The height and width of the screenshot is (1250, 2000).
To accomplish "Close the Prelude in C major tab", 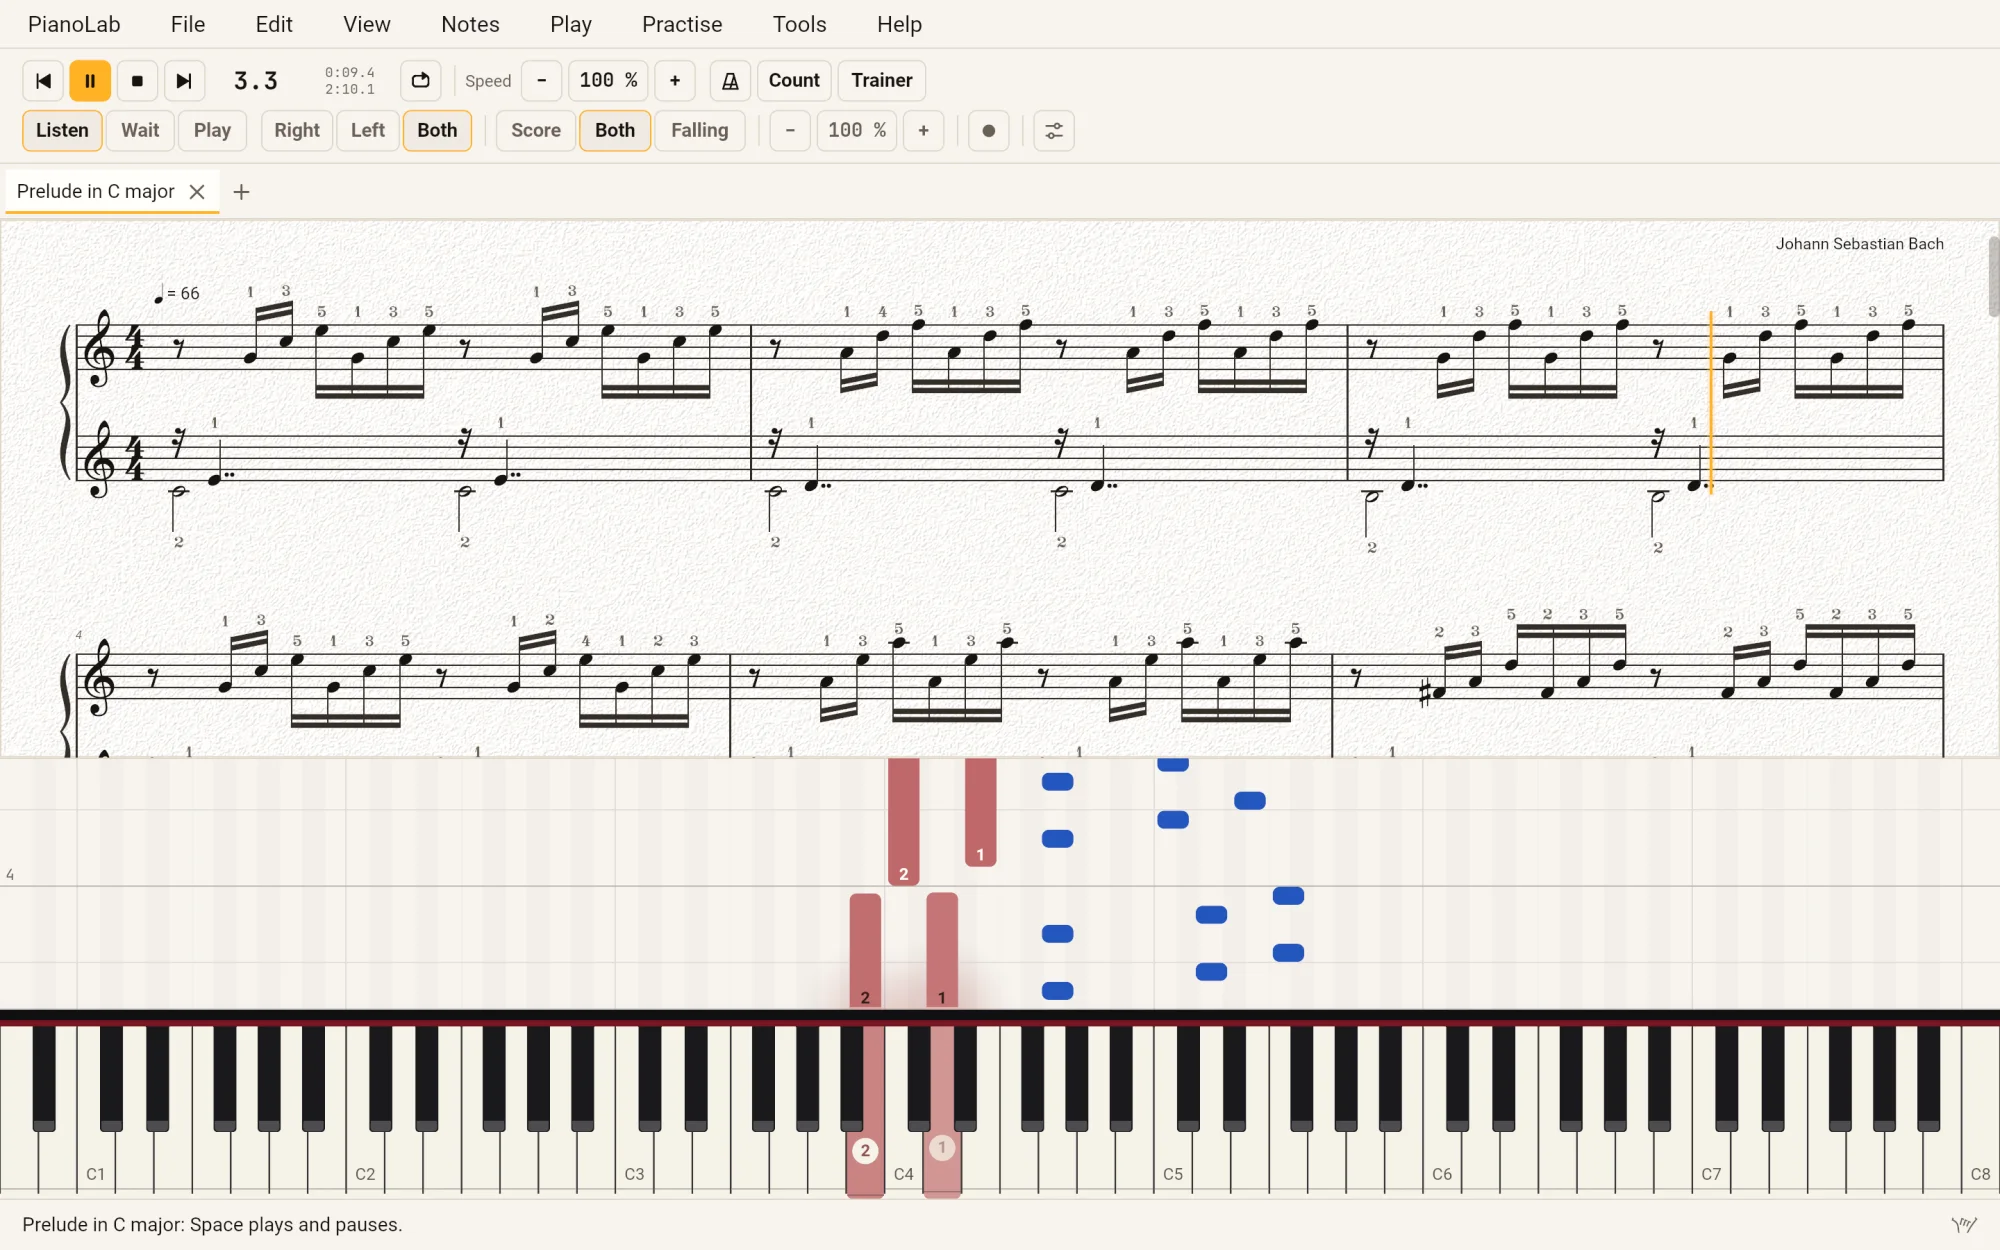I will [197, 192].
